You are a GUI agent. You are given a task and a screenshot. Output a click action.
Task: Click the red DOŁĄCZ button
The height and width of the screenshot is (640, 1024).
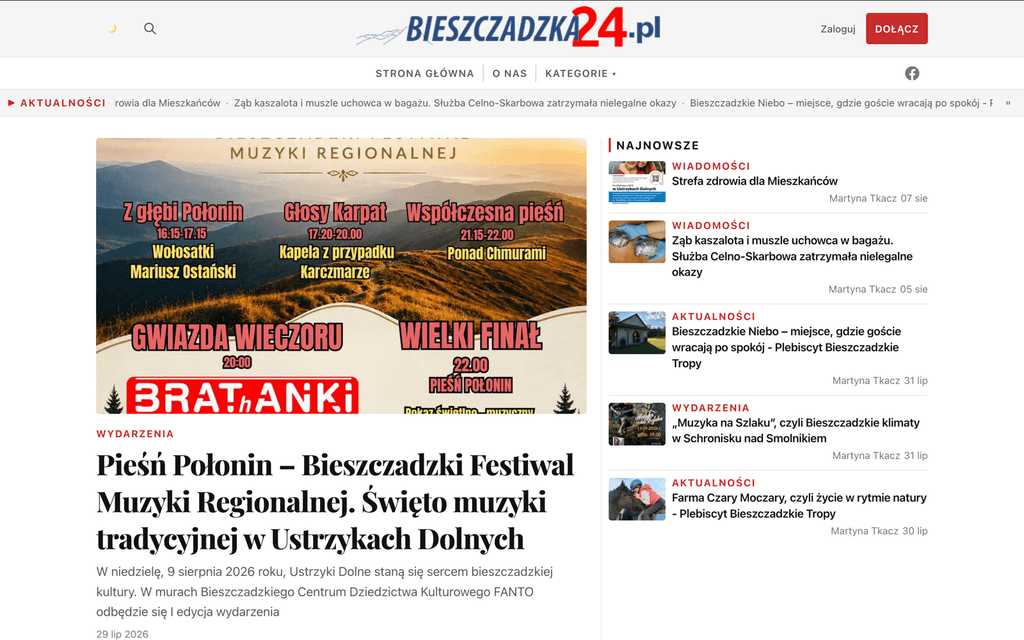tap(897, 29)
